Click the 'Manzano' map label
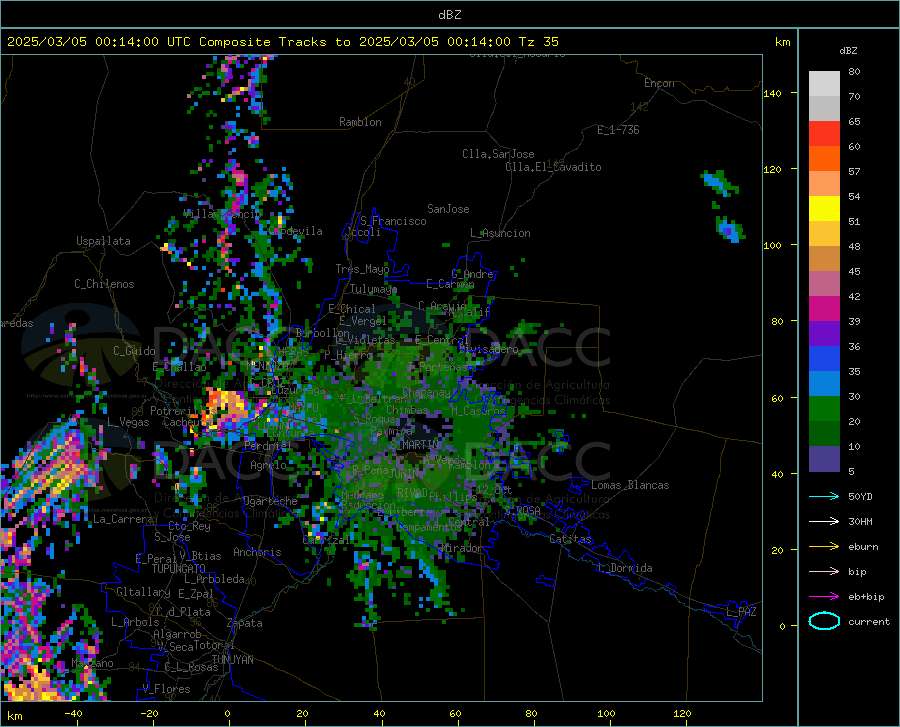Viewport: 900px width, 727px height. pyautogui.click(x=92, y=663)
